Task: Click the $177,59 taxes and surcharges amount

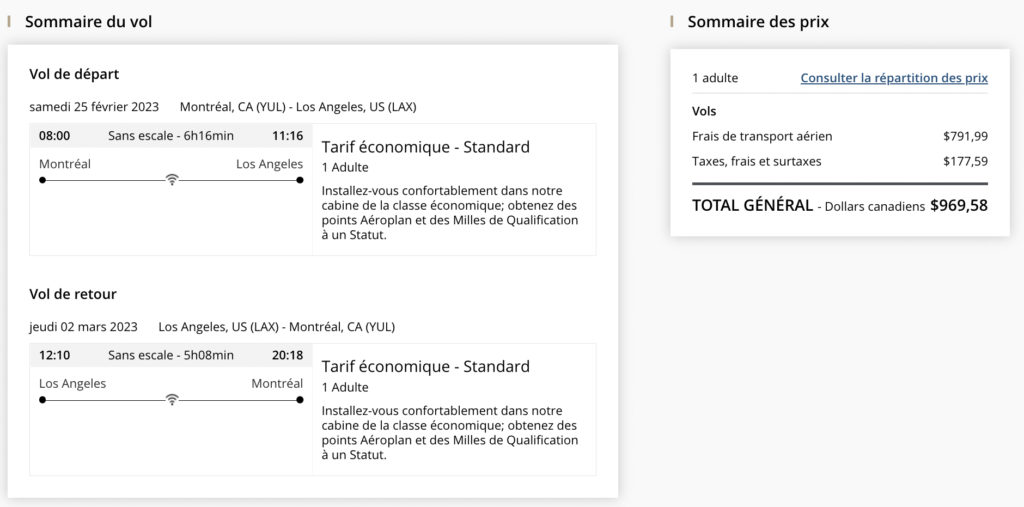Action: [965, 161]
